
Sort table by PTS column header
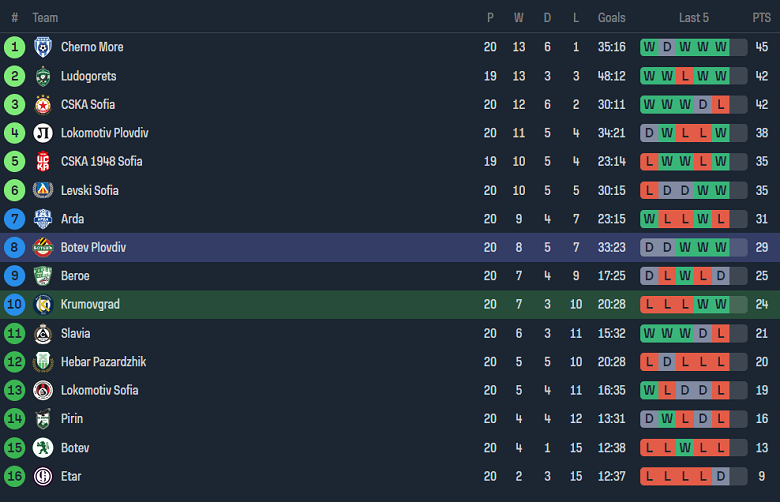point(761,18)
